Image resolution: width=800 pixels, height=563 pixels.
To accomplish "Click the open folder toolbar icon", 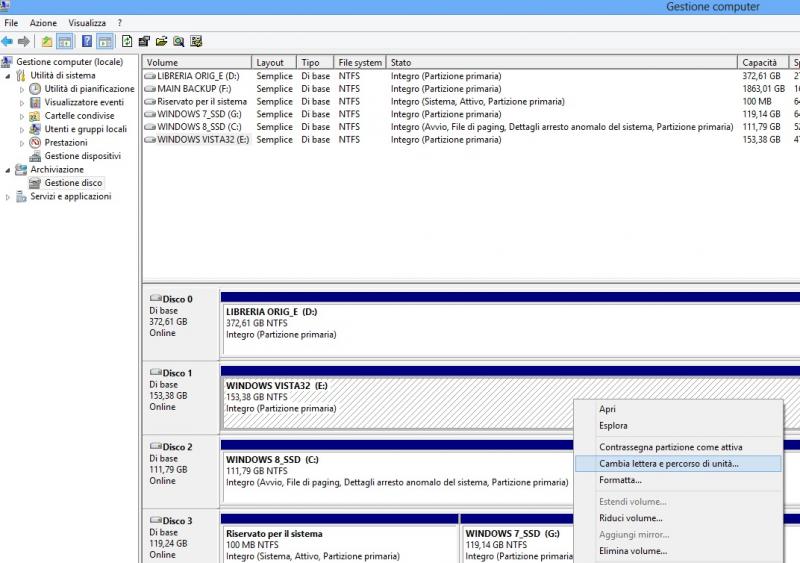I will click(161, 41).
